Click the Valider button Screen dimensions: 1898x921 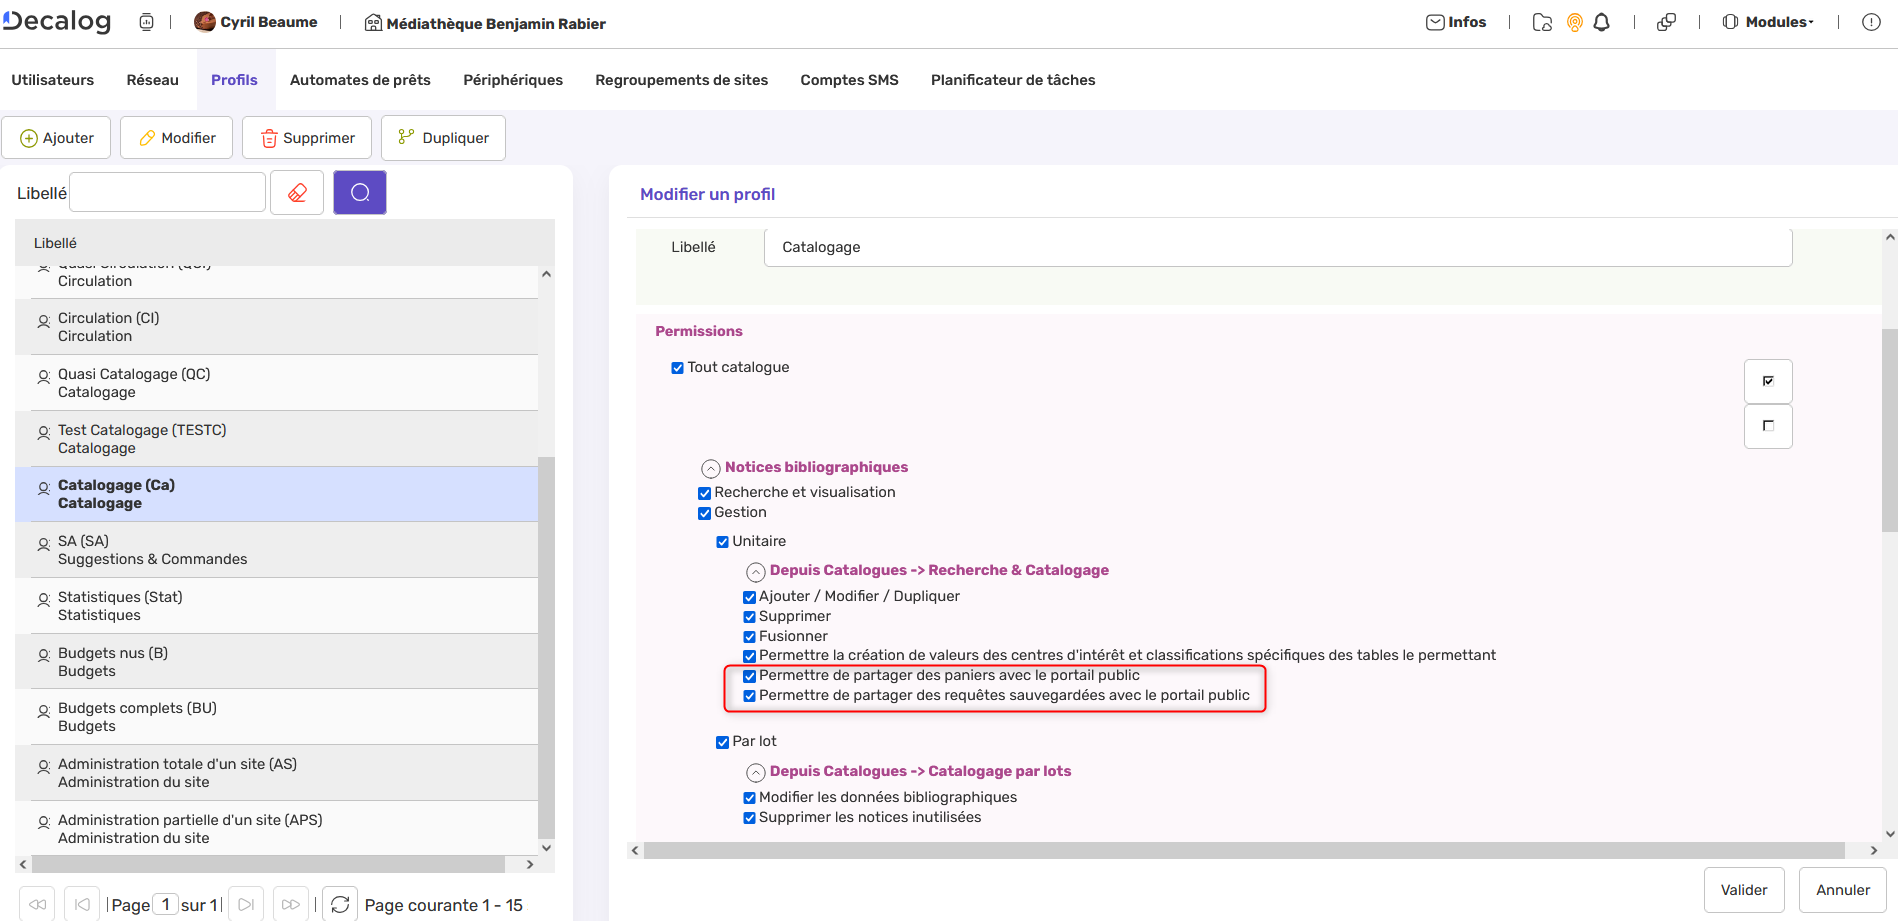click(x=1744, y=889)
